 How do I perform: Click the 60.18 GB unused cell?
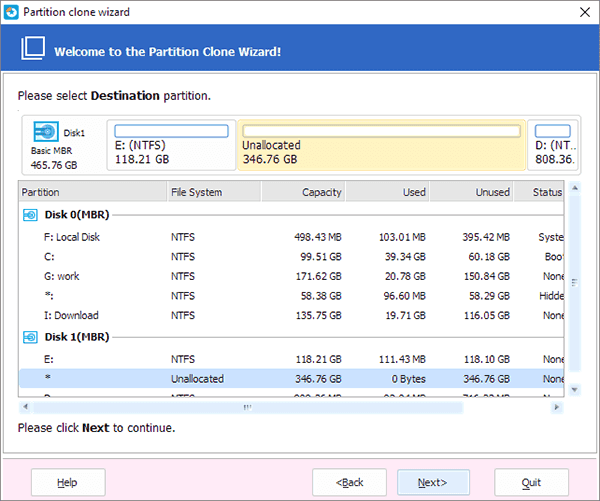(489, 257)
